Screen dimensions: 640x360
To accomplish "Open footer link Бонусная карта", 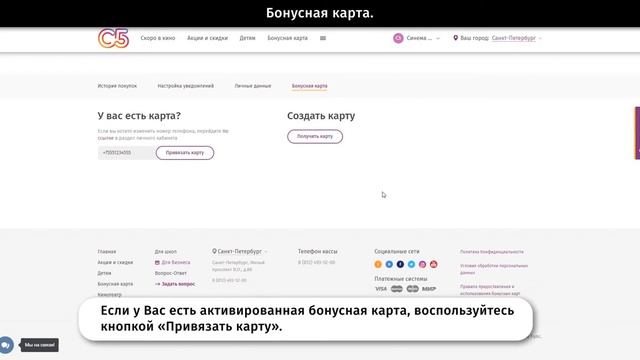I will pos(115,284).
